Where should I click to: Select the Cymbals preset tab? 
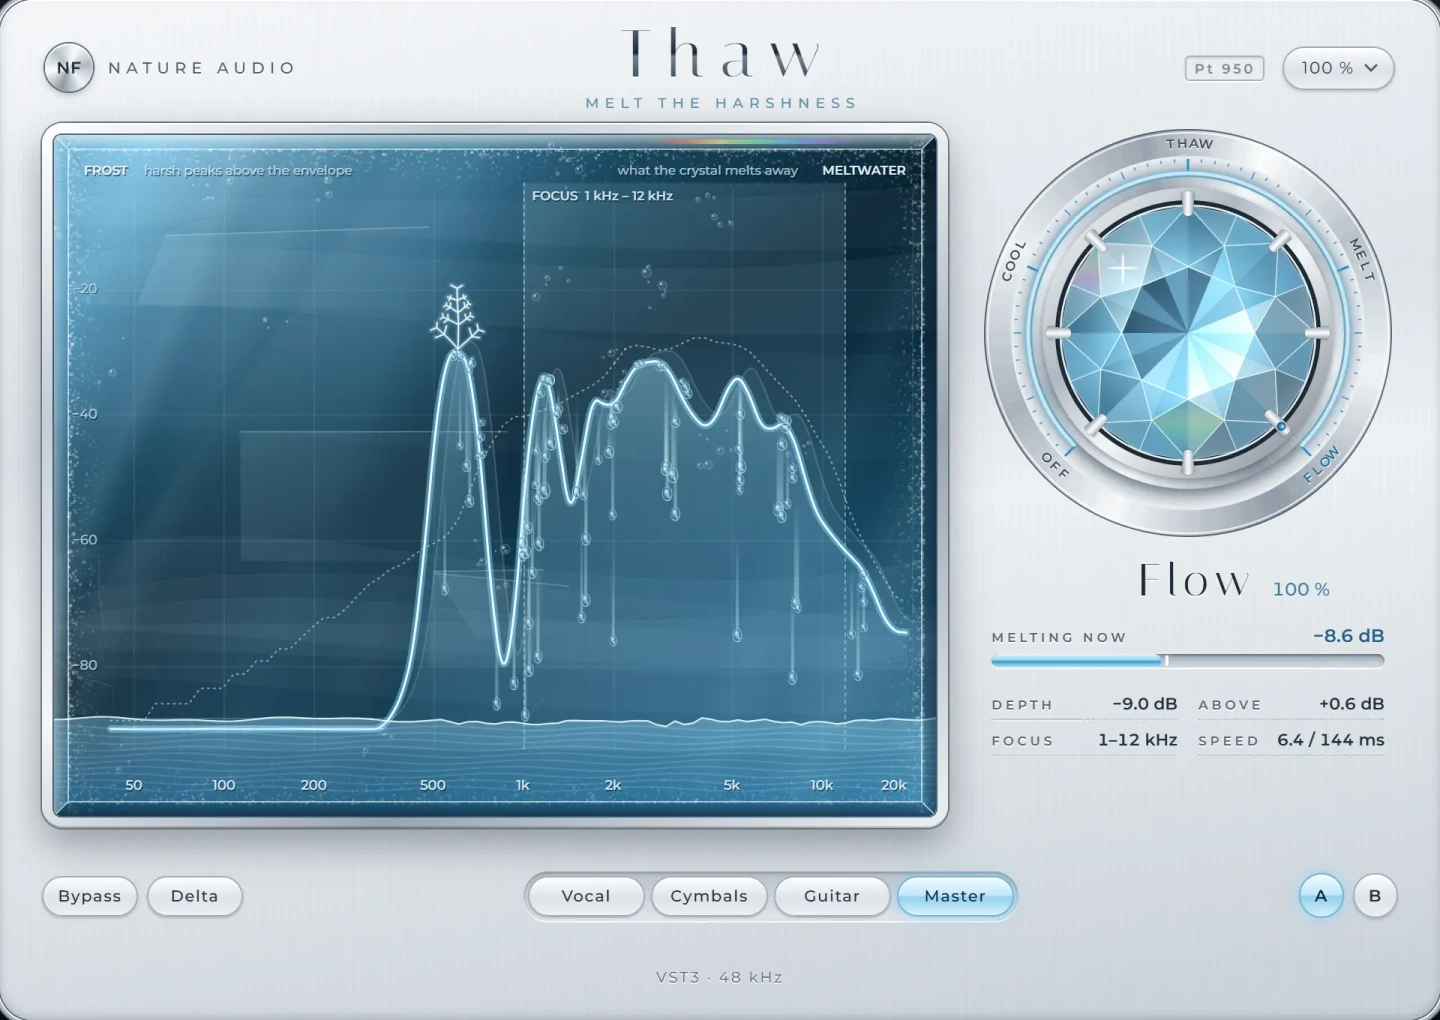709,896
